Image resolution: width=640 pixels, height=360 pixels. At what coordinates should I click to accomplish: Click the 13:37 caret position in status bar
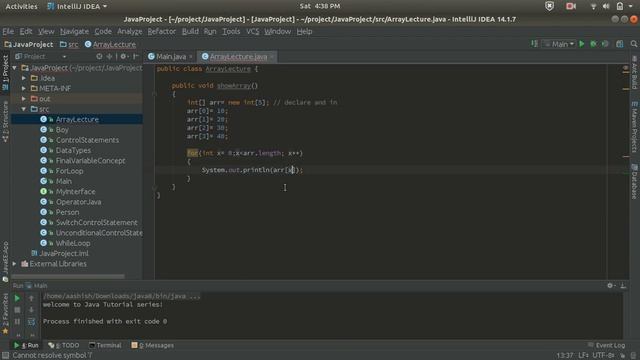(x=565, y=356)
